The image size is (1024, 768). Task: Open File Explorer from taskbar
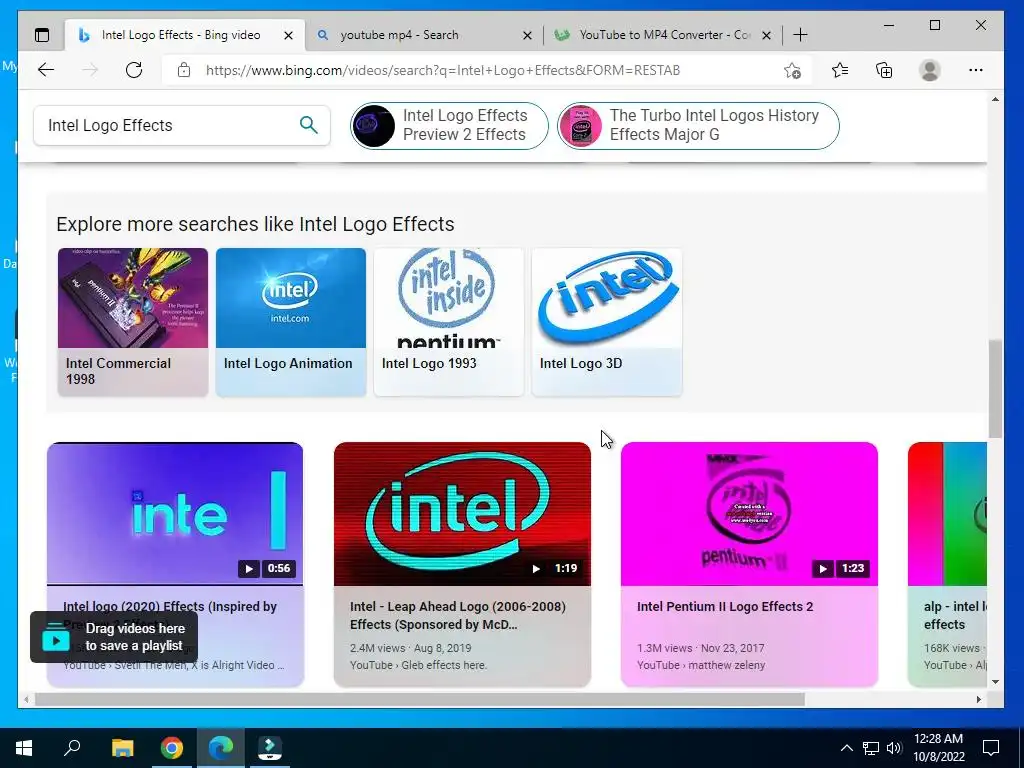click(122, 748)
